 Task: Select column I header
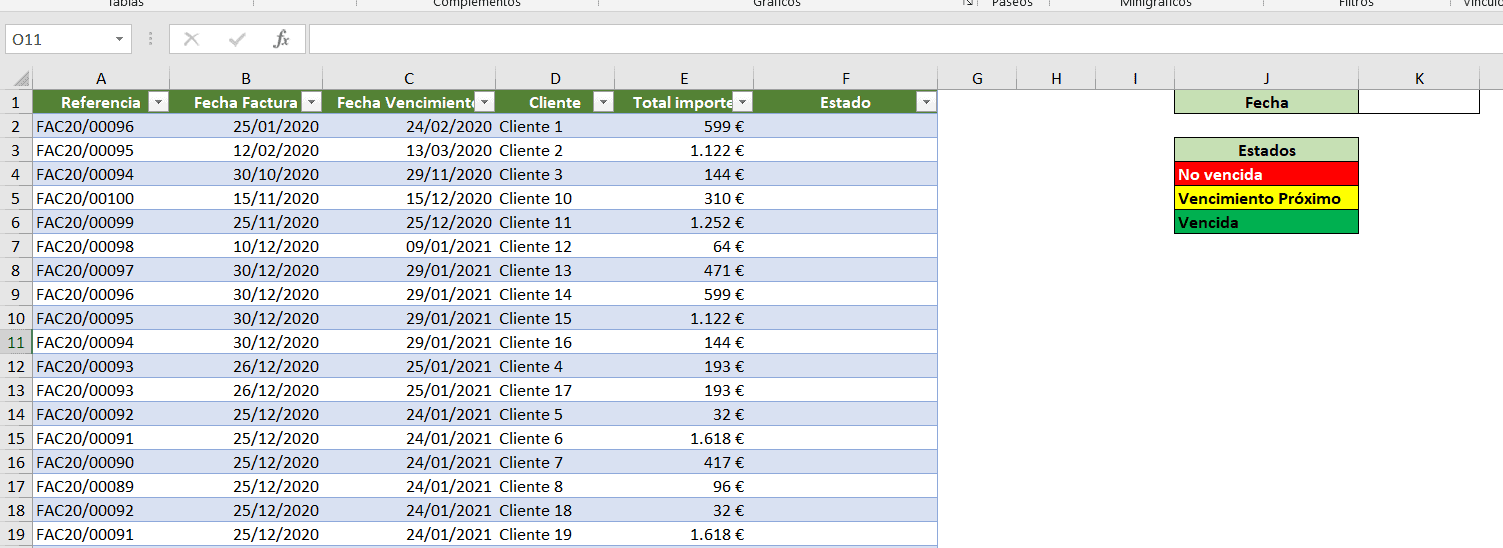pyautogui.click(x=1135, y=78)
